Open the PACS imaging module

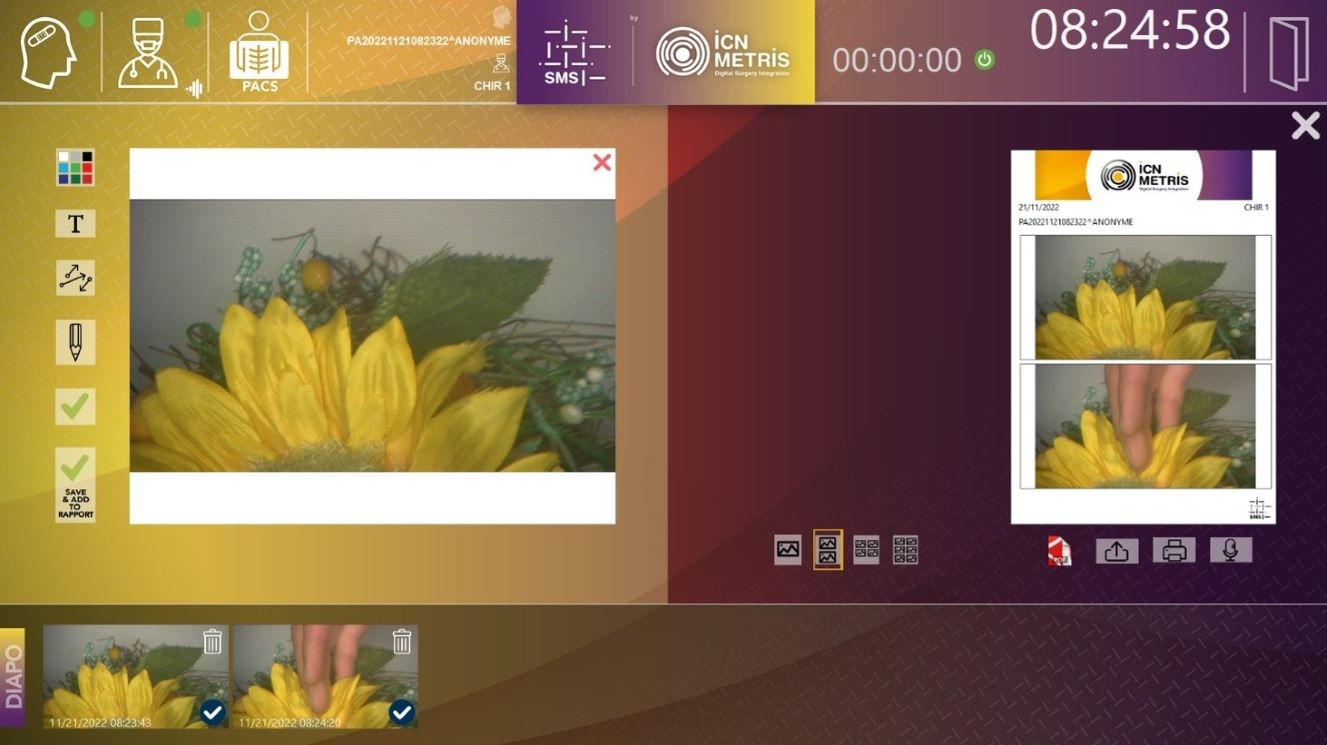(x=258, y=52)
